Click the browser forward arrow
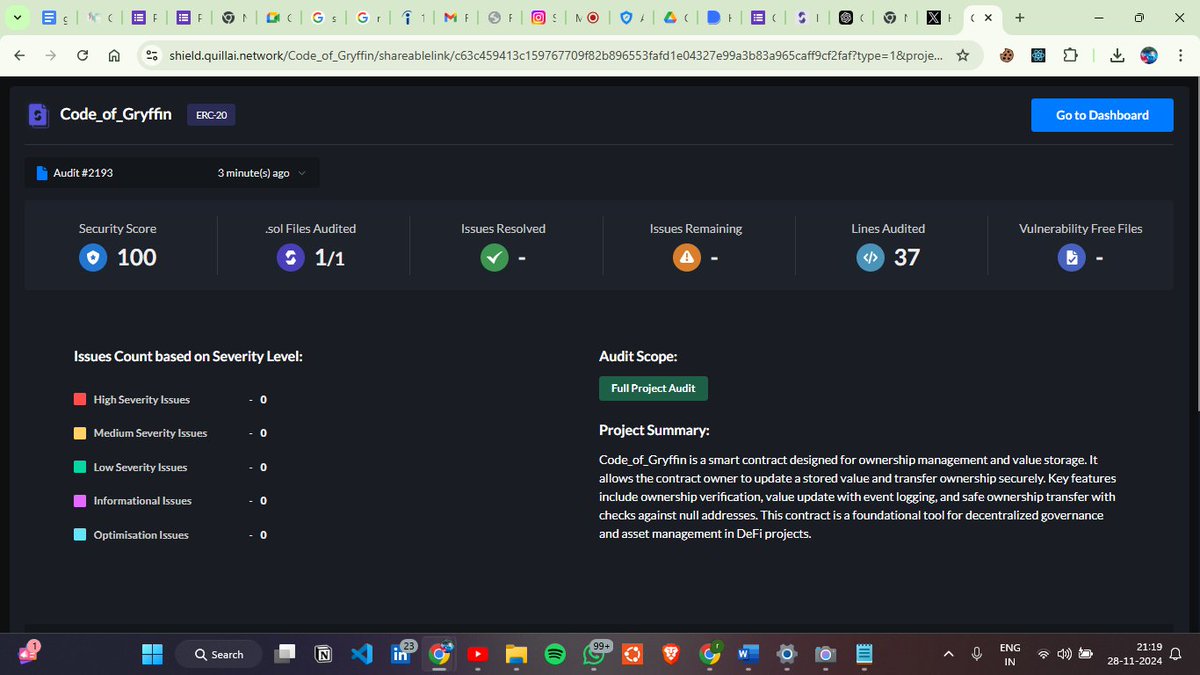 tap(50, 56)
